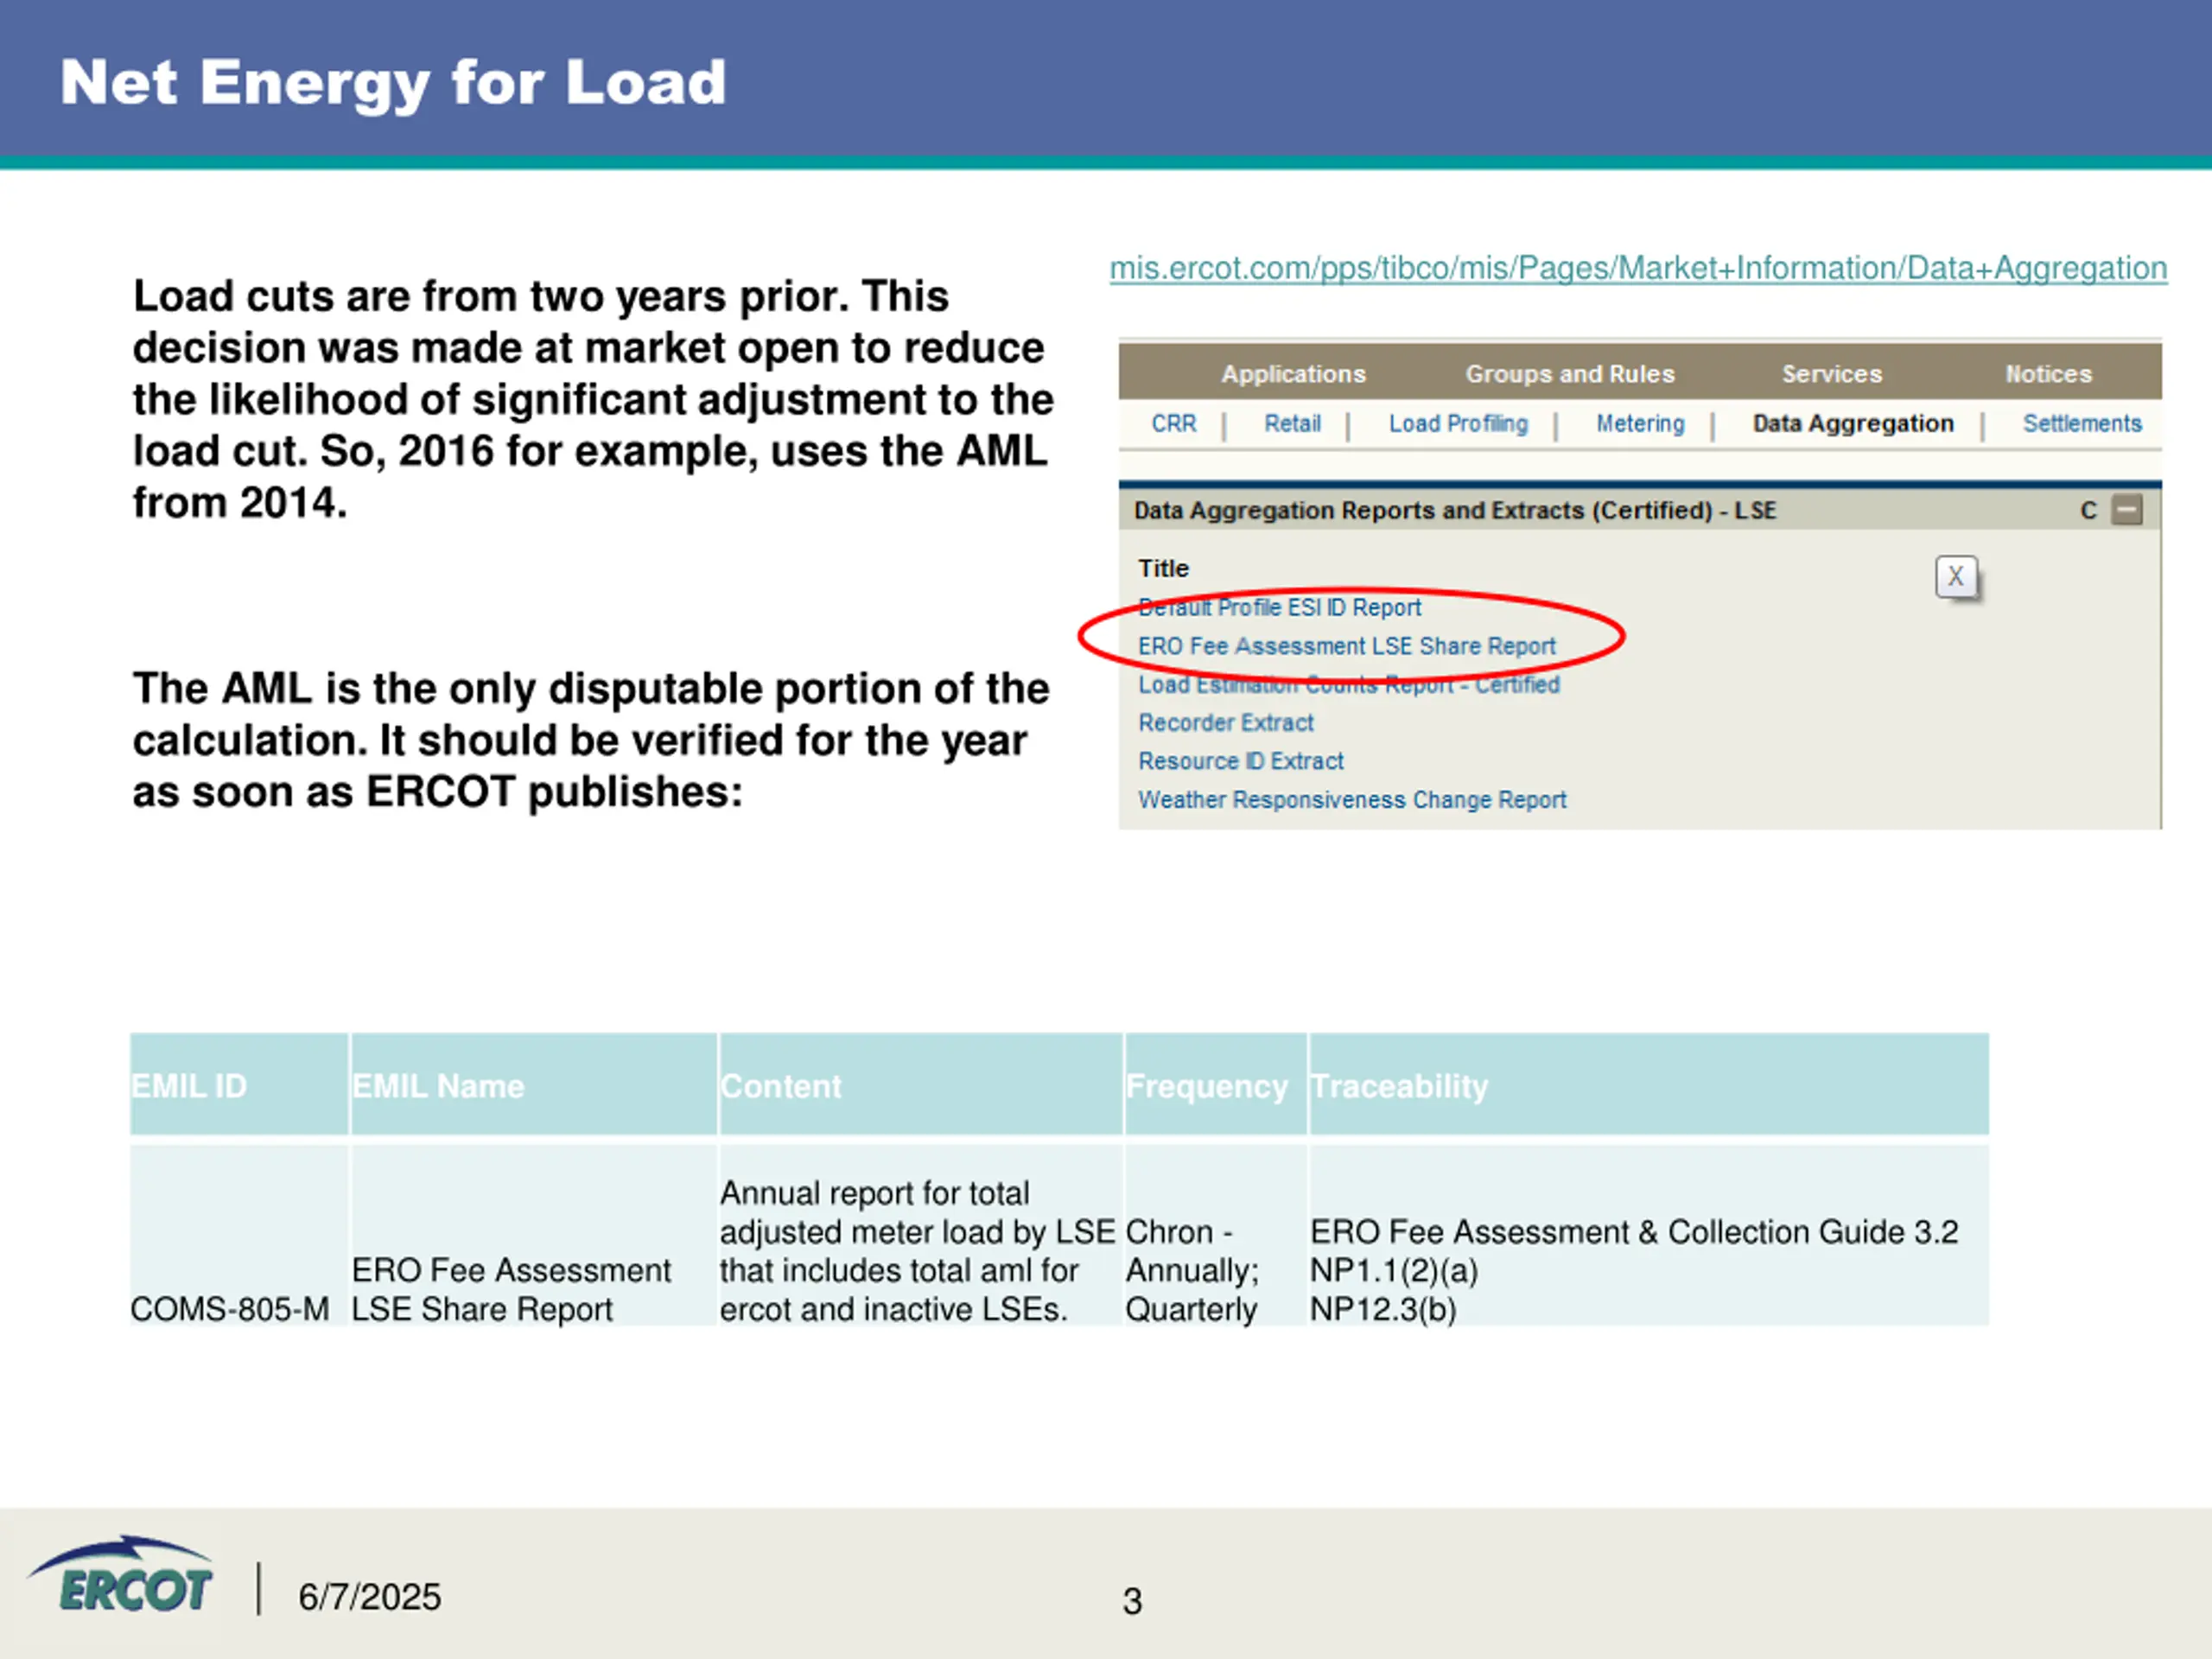This screenshot has height=1659, width=2212.
Task: Open Load Estimation Counts Report - Certified link
Action: (x=1349, y=685)
